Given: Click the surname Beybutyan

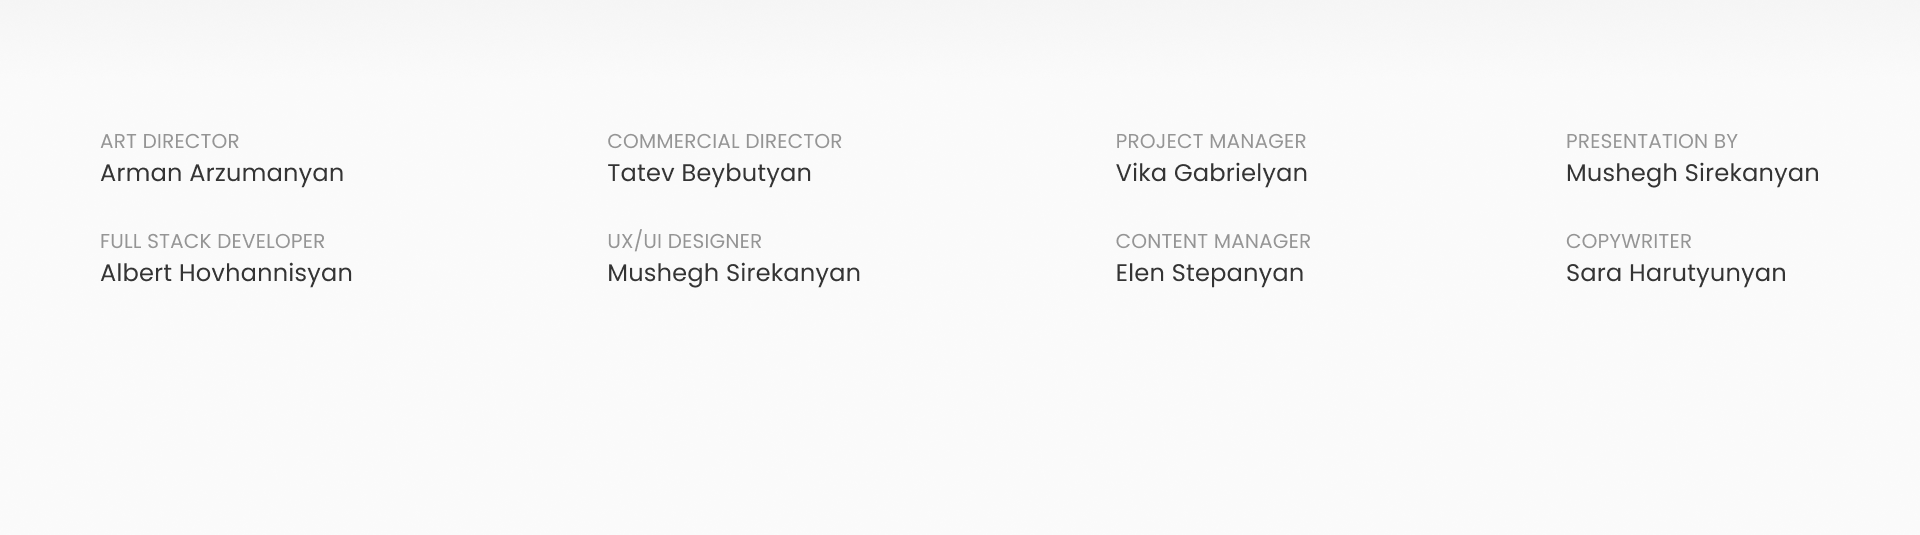Looking at the screenshot, I should [x=746, y=173].
